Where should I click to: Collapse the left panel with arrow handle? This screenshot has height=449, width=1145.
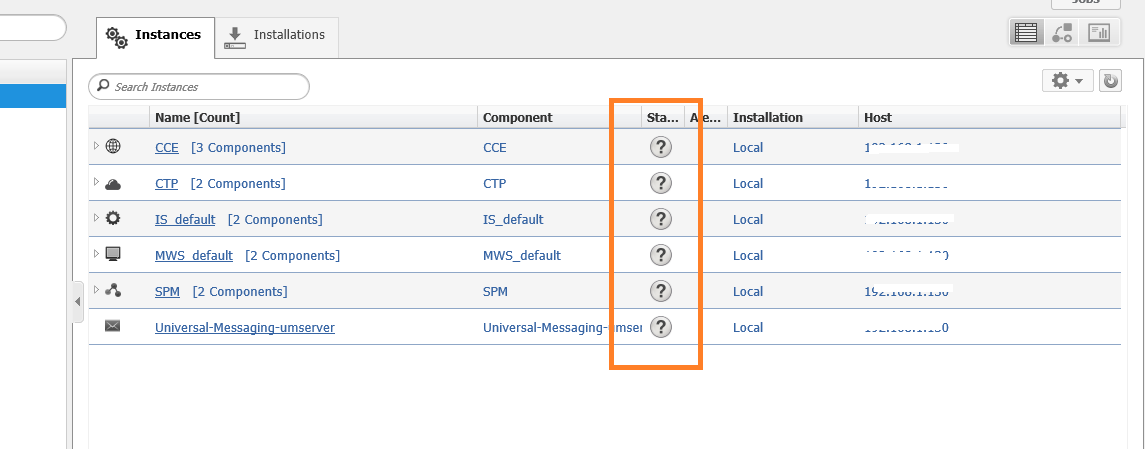[78, 301]
